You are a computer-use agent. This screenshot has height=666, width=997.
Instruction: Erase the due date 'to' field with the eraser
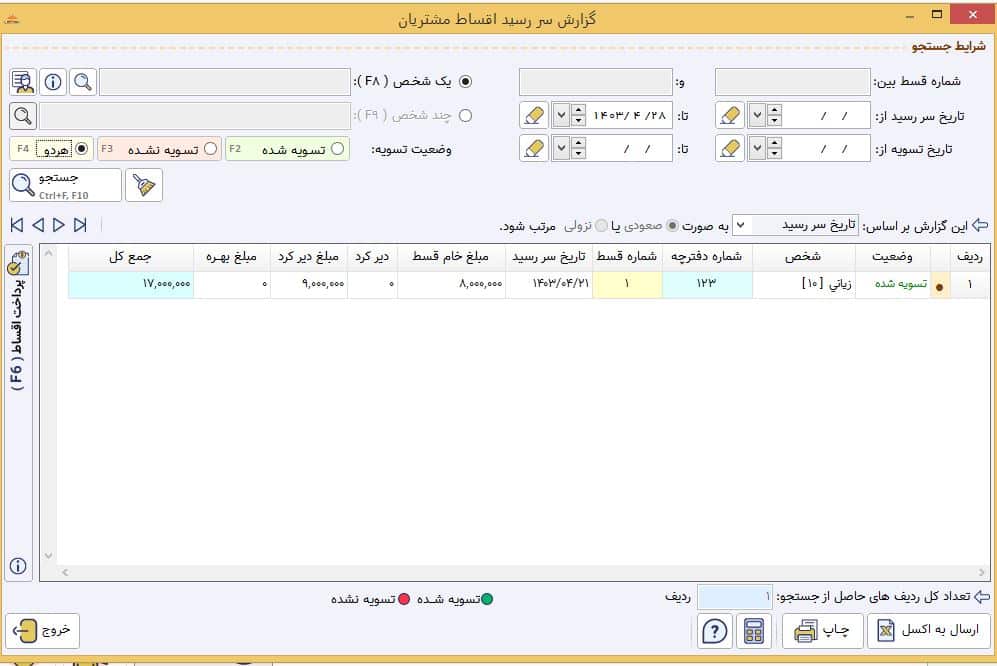534,116
